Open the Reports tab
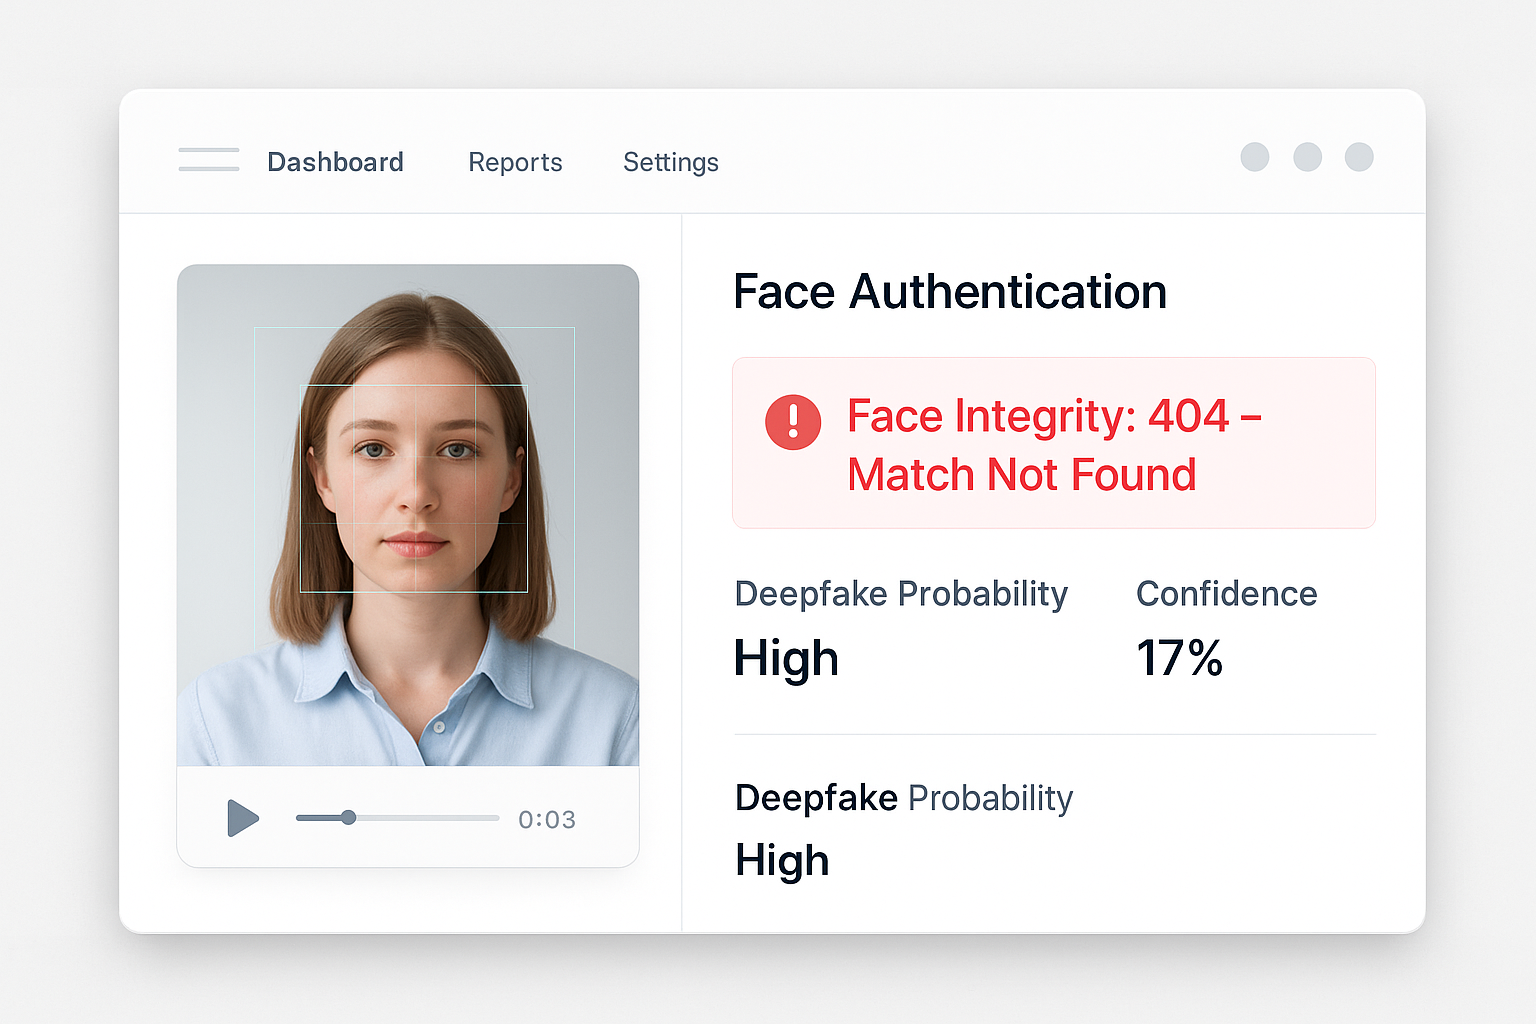The image size is (1536, 1024). click(515, 162)
